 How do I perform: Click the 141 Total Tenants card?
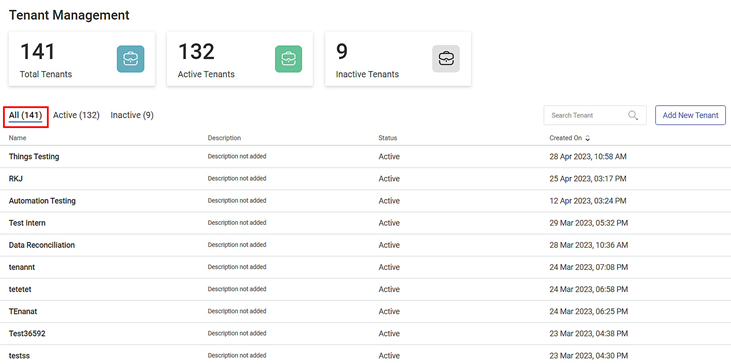coord(82,59)
